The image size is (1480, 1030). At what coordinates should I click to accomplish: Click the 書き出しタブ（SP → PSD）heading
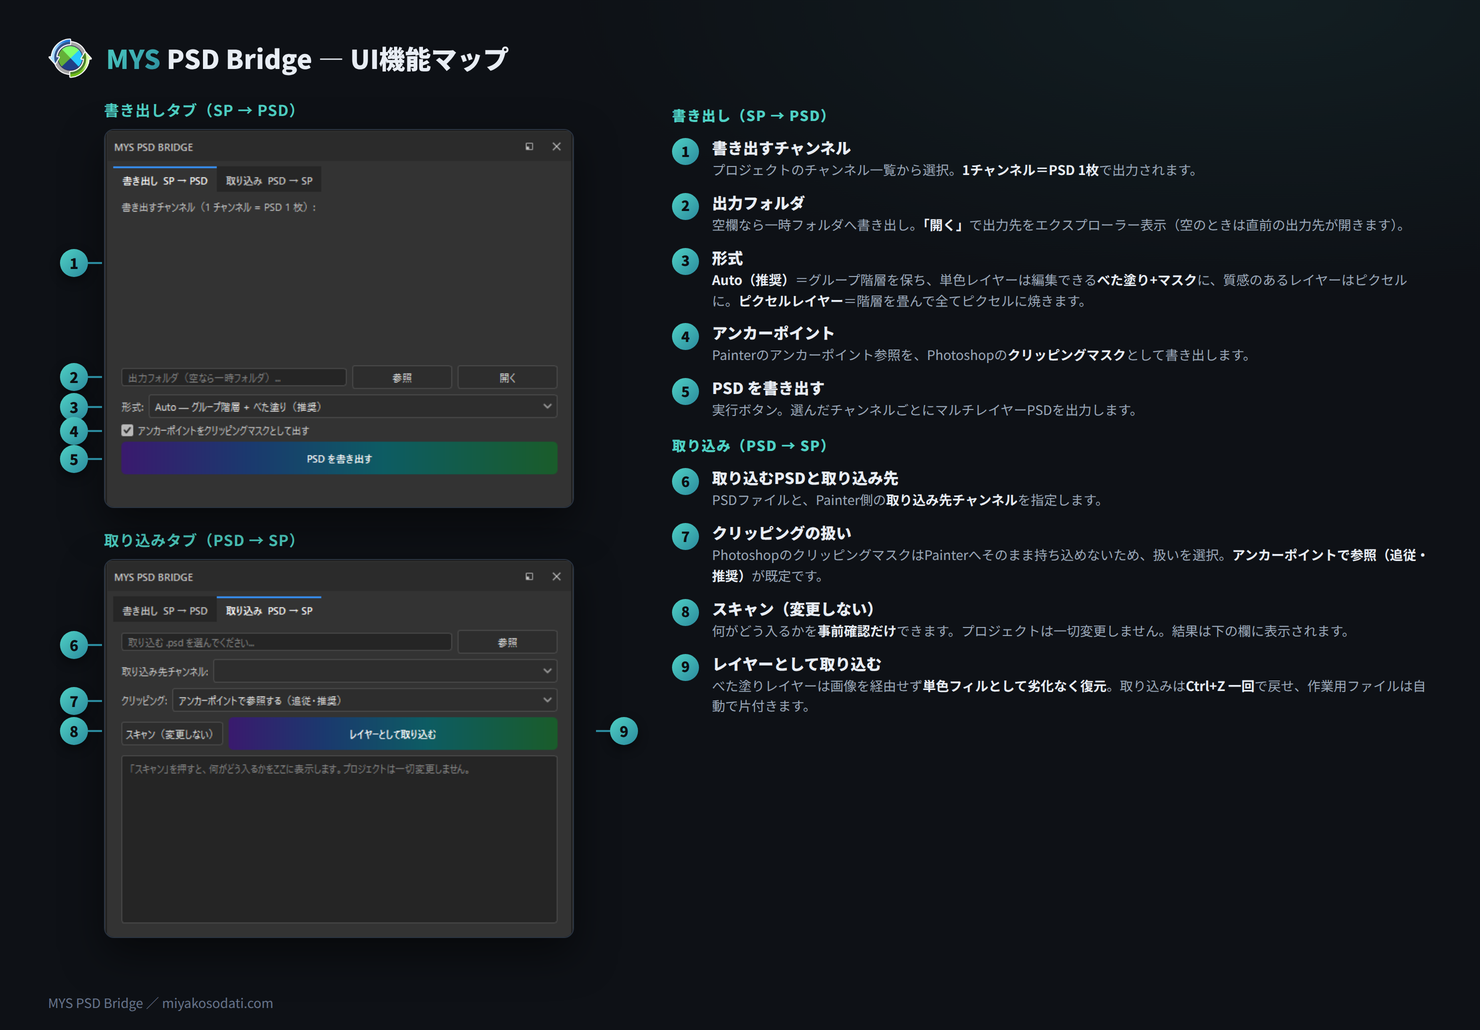[x=200, y=110]
